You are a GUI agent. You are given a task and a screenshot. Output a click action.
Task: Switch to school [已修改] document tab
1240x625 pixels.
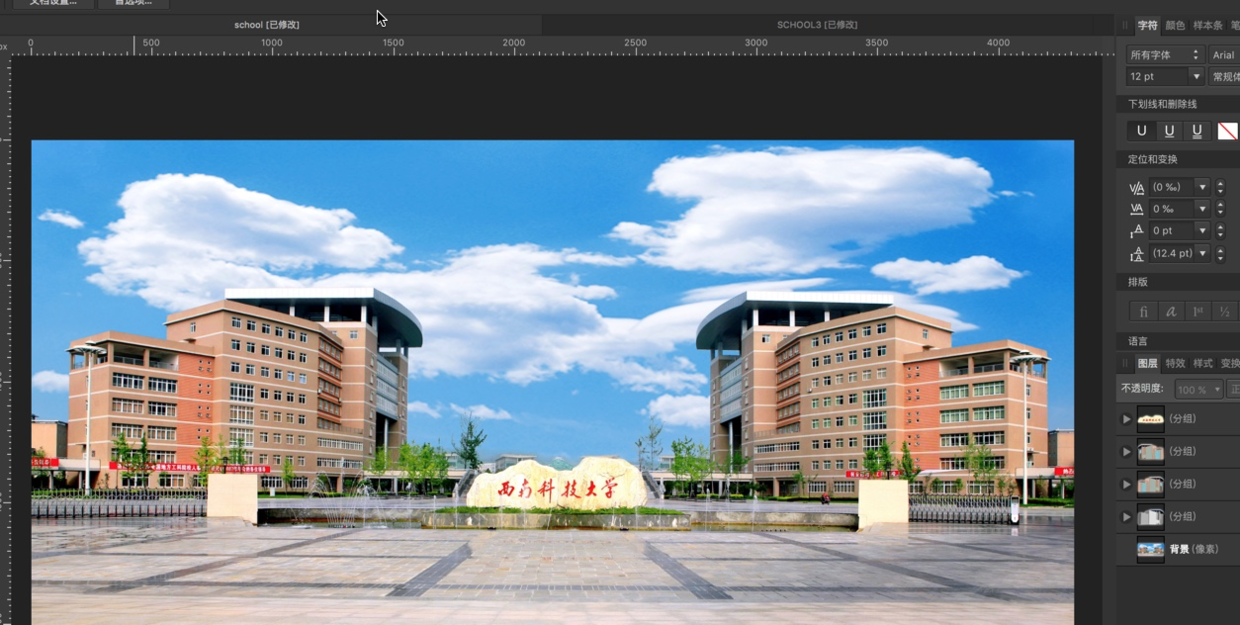[x=267, y=25]
